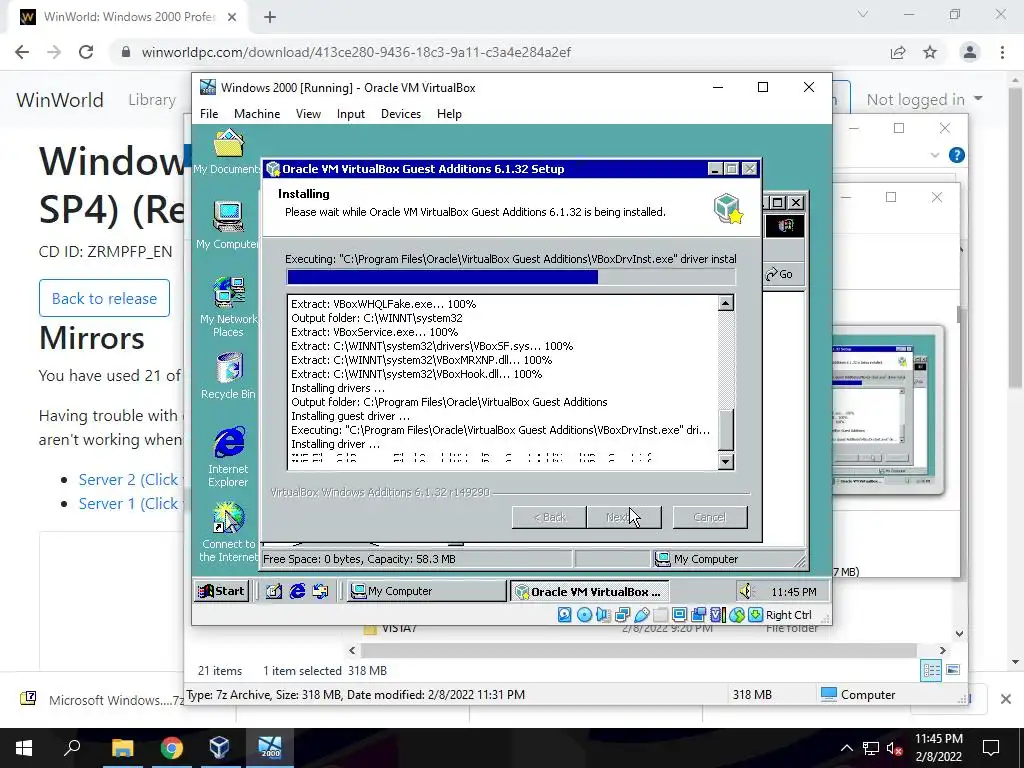Open Library in WinWorld navigation

coord(152,100)
